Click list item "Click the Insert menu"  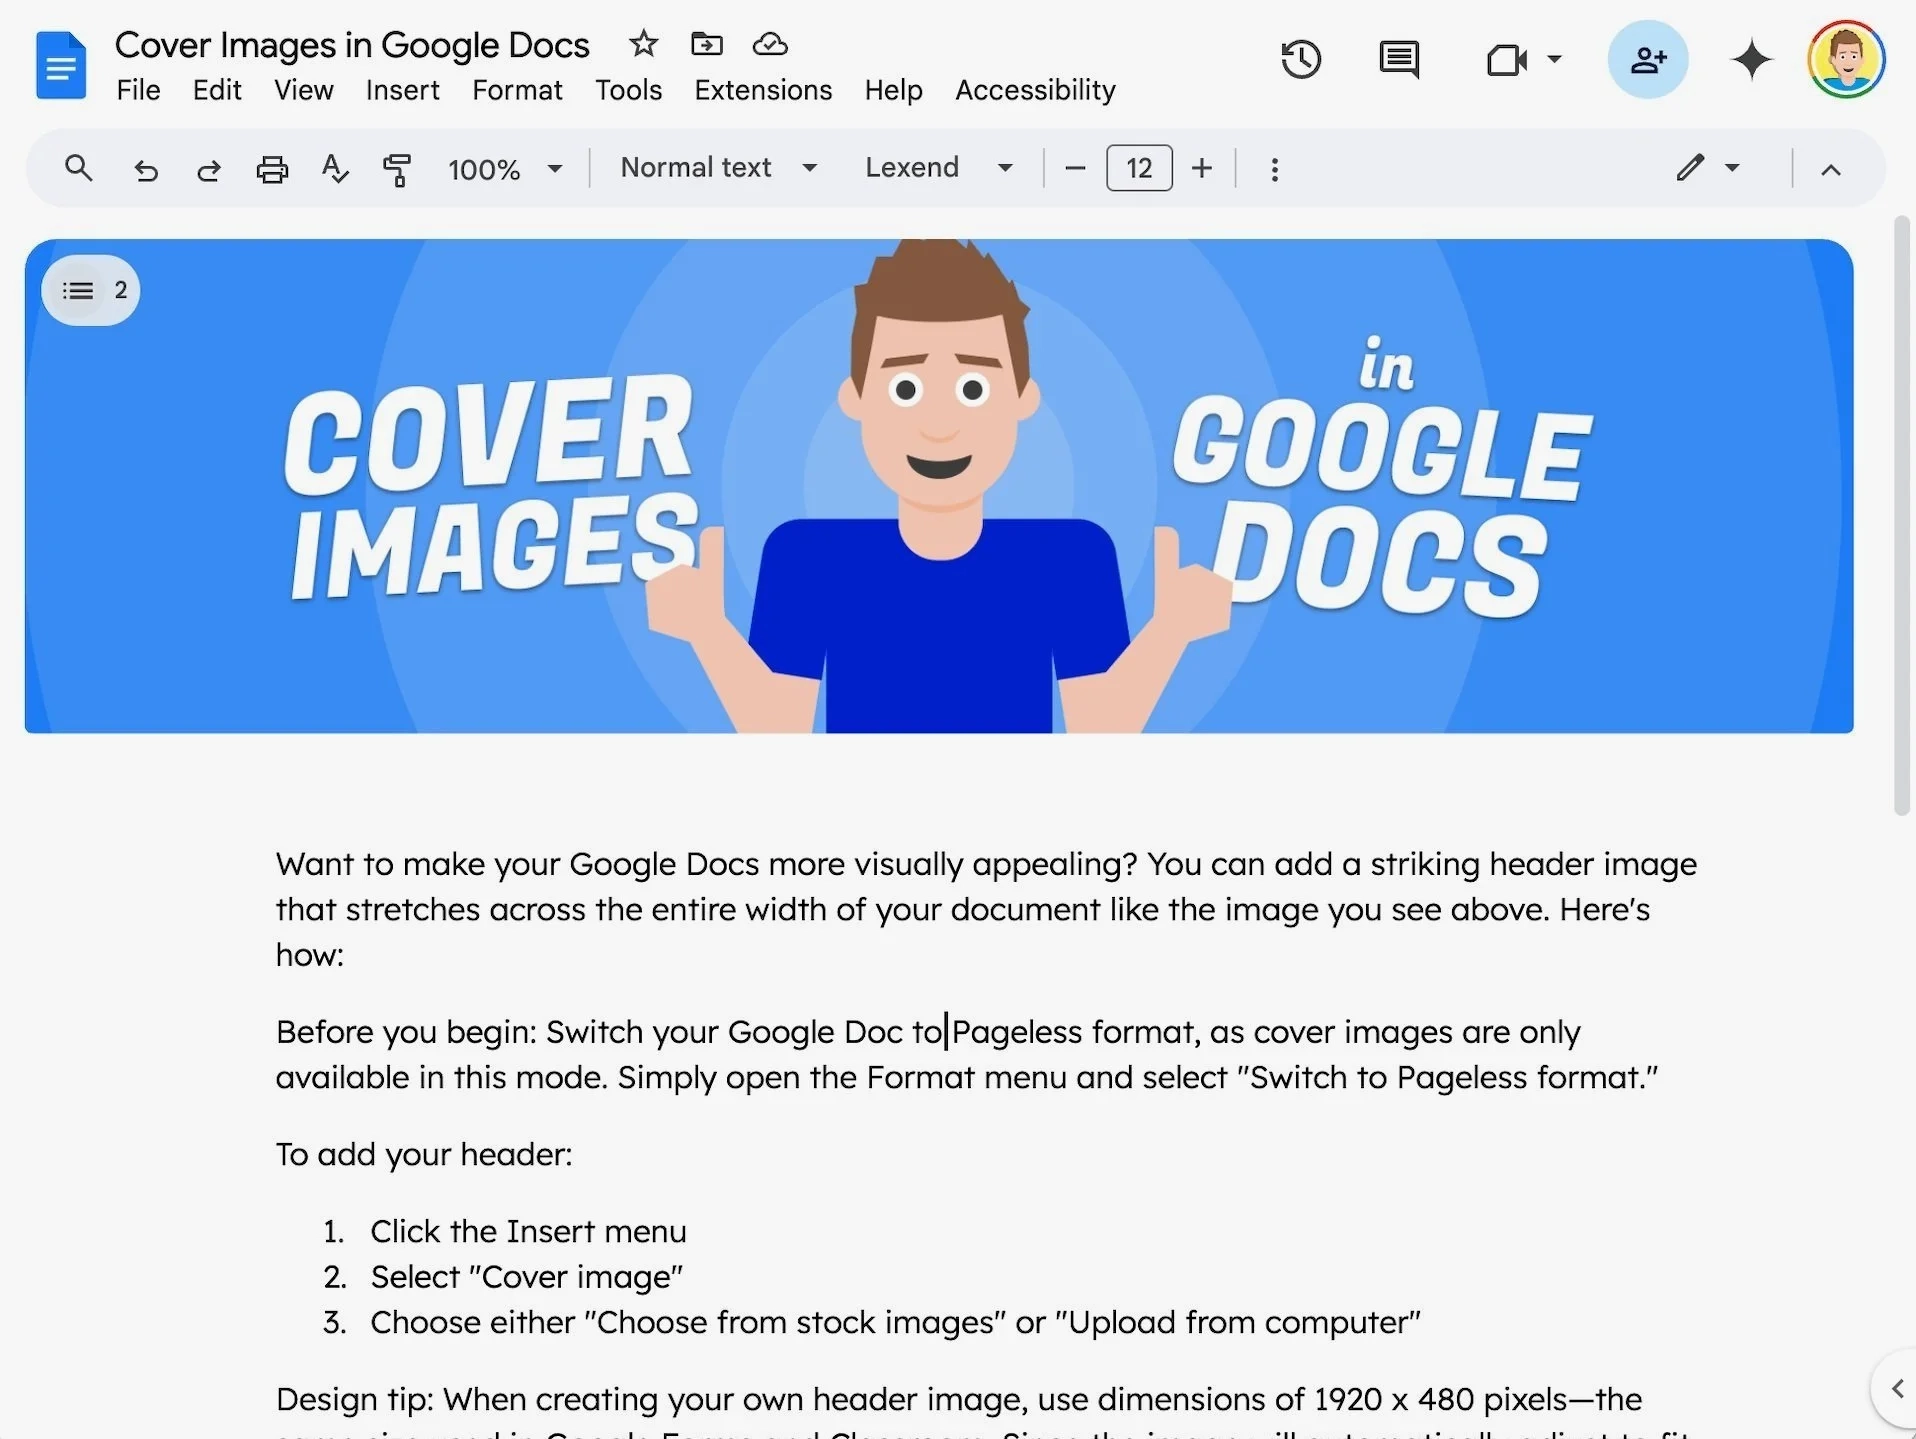tap(528, 1231)
